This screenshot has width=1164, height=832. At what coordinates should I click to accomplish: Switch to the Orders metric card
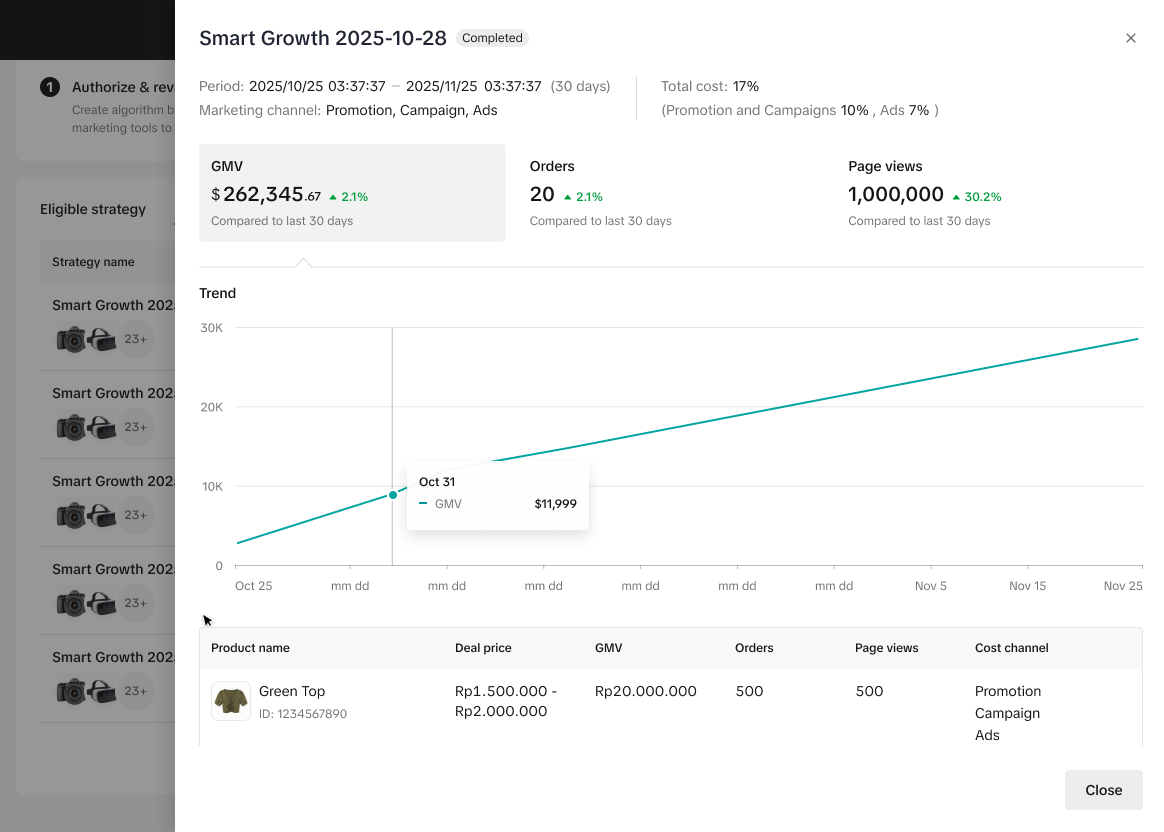coord(670,193)
